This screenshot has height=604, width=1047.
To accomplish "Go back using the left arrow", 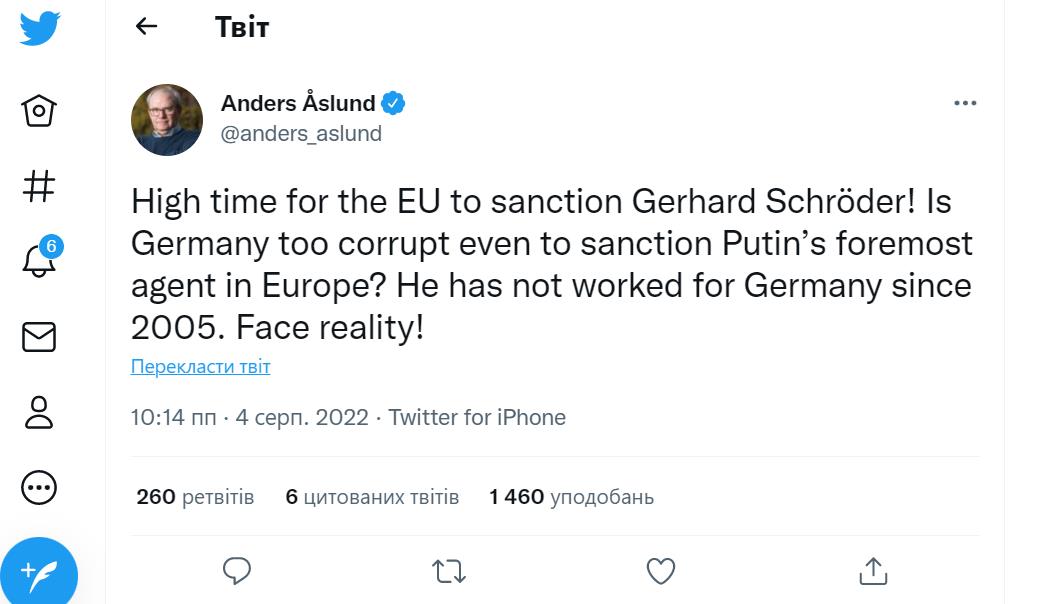I will [x=147, y=27].
